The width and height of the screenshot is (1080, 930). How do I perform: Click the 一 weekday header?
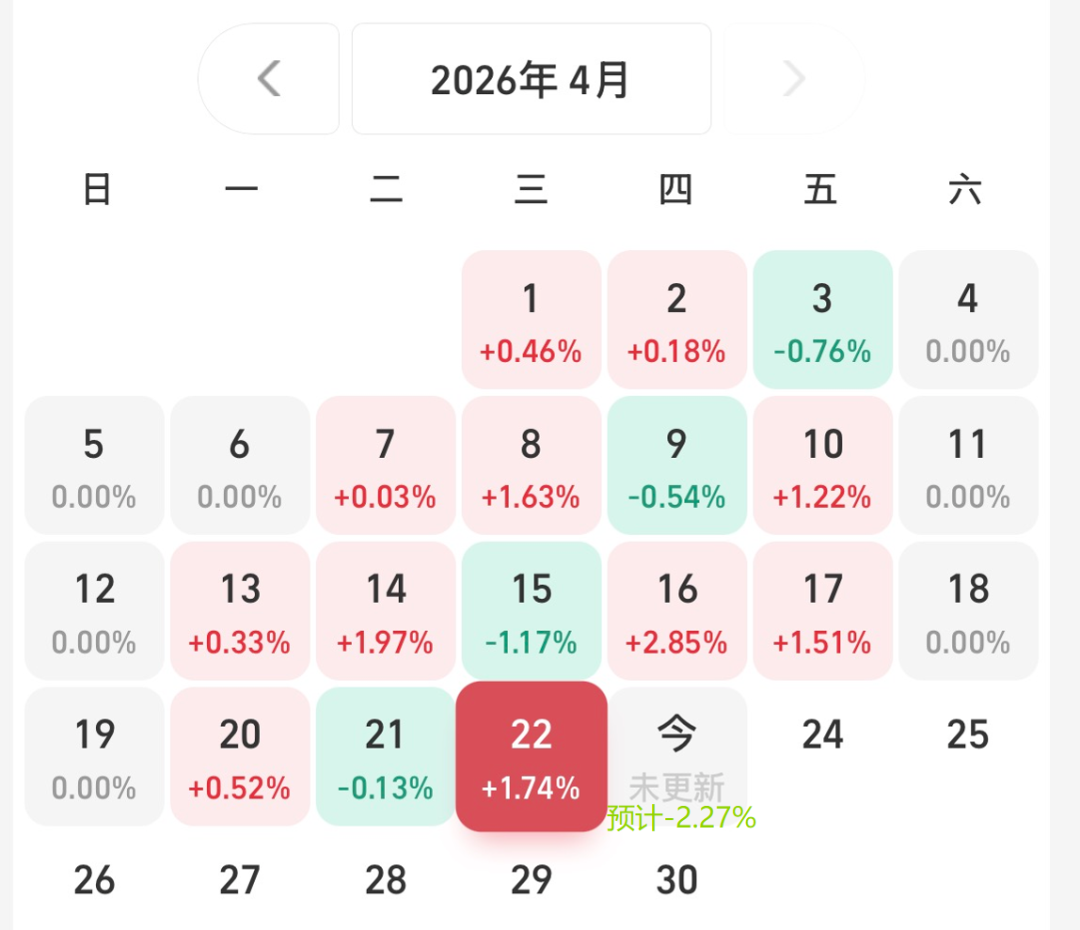pos(242,189)
